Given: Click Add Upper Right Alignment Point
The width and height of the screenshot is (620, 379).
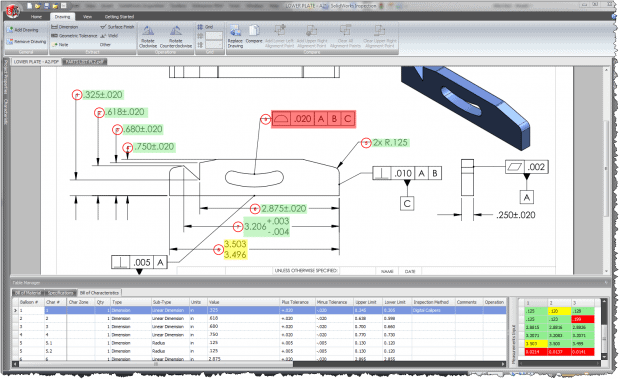Looking at the screenshot, I should [312, 36].
